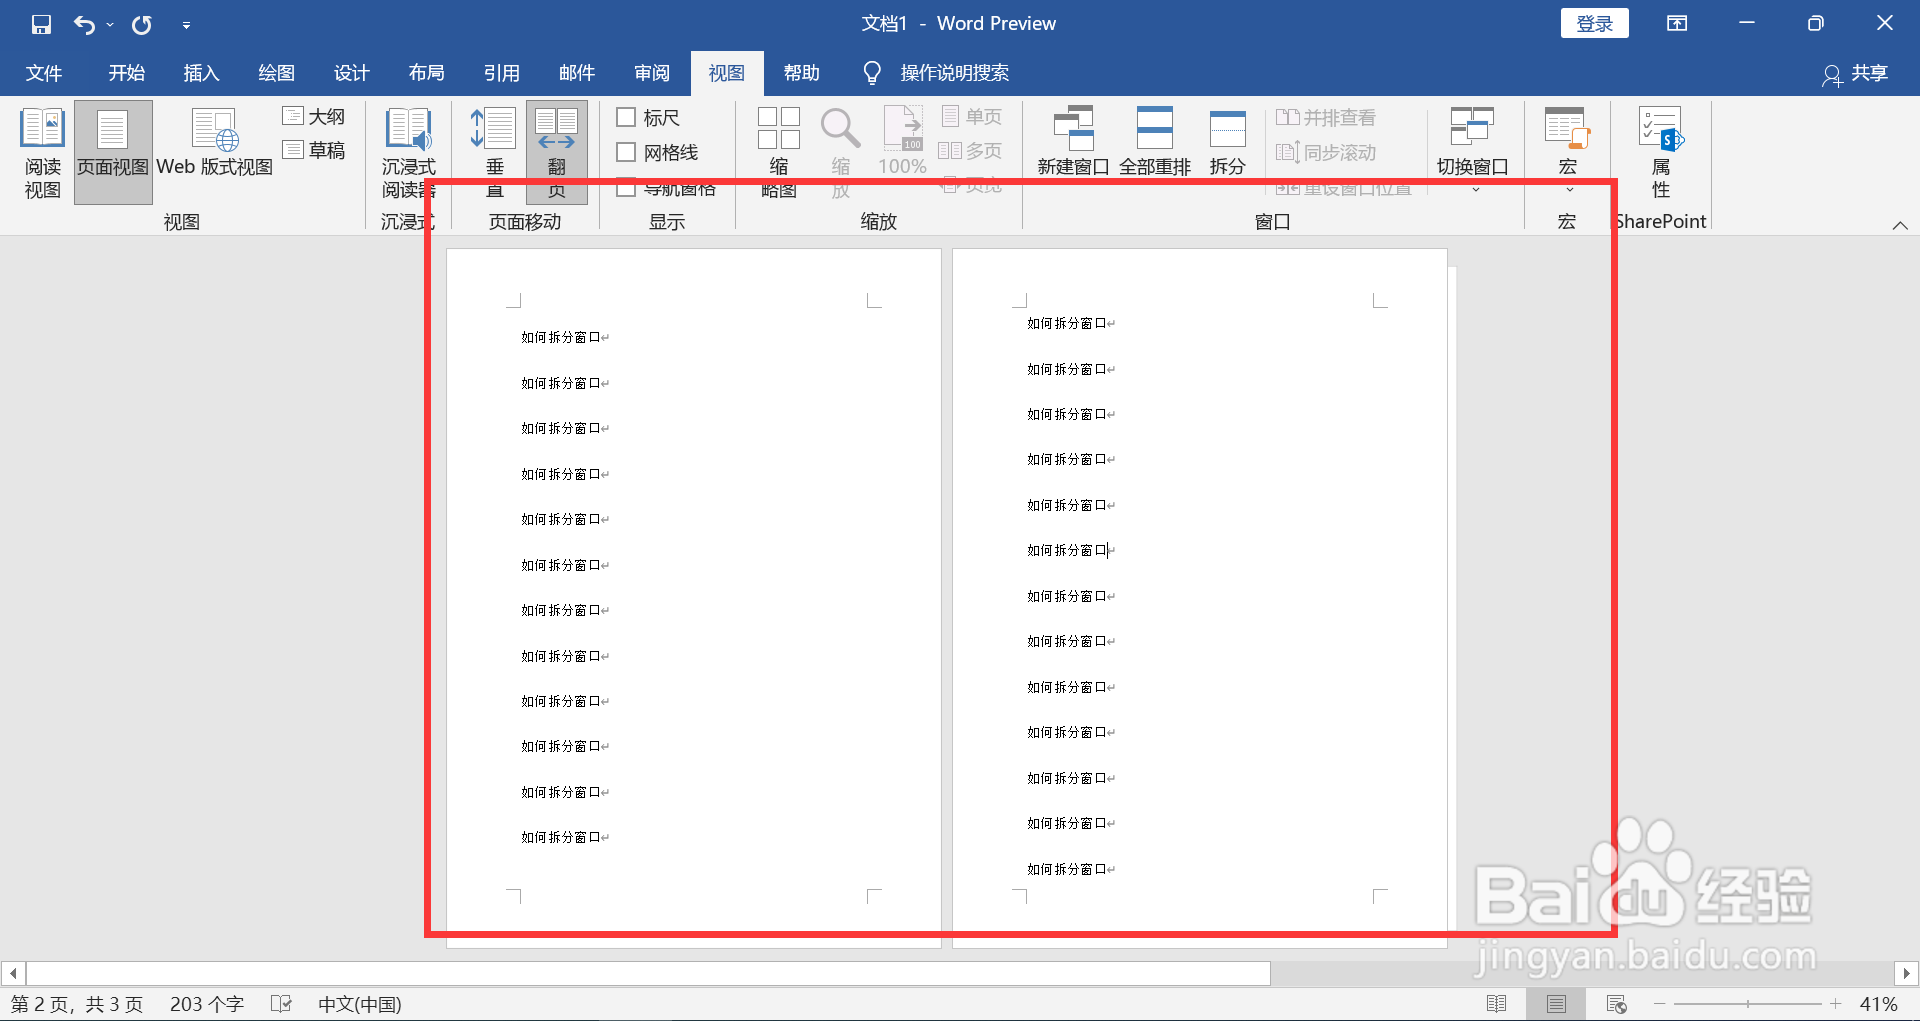Click the 41% zoom level
This screenshot has width=1920, height=1021.
(x=1878, y=1004)
